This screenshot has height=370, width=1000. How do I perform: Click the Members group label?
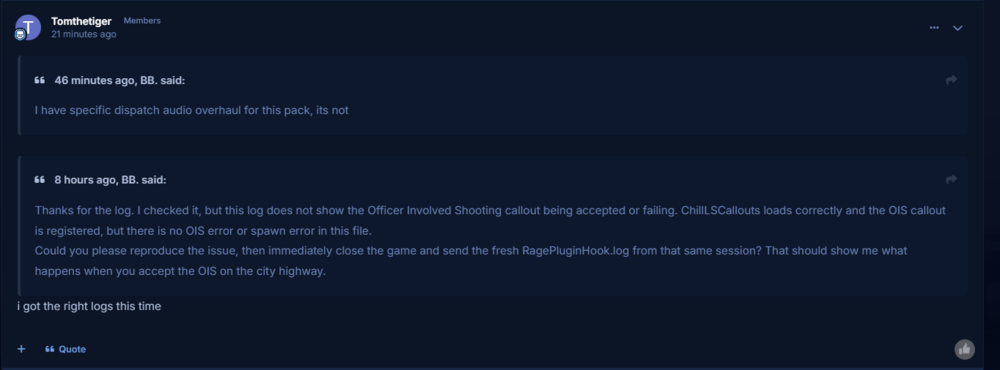click(142, 20)
